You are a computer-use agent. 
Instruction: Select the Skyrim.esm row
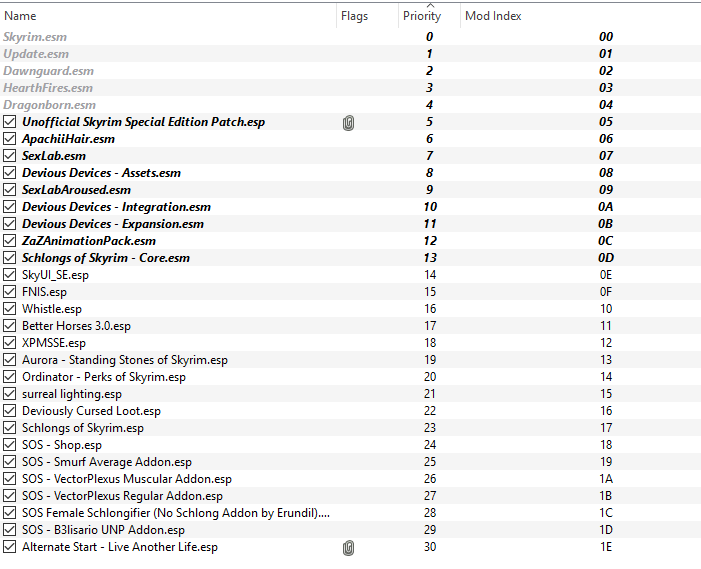click(x=350, y=37)
